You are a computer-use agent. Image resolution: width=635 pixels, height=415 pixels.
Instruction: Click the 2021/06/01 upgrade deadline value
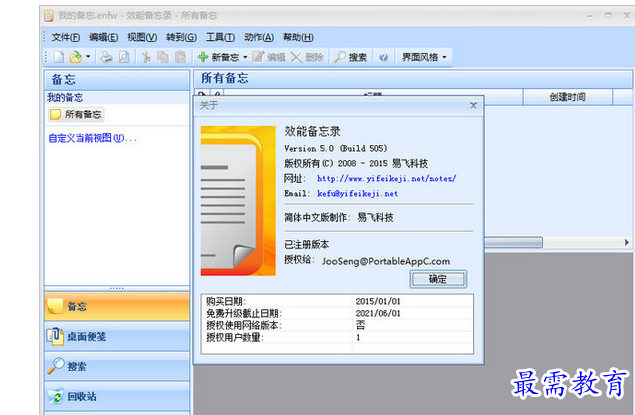[x=377, y=313]
